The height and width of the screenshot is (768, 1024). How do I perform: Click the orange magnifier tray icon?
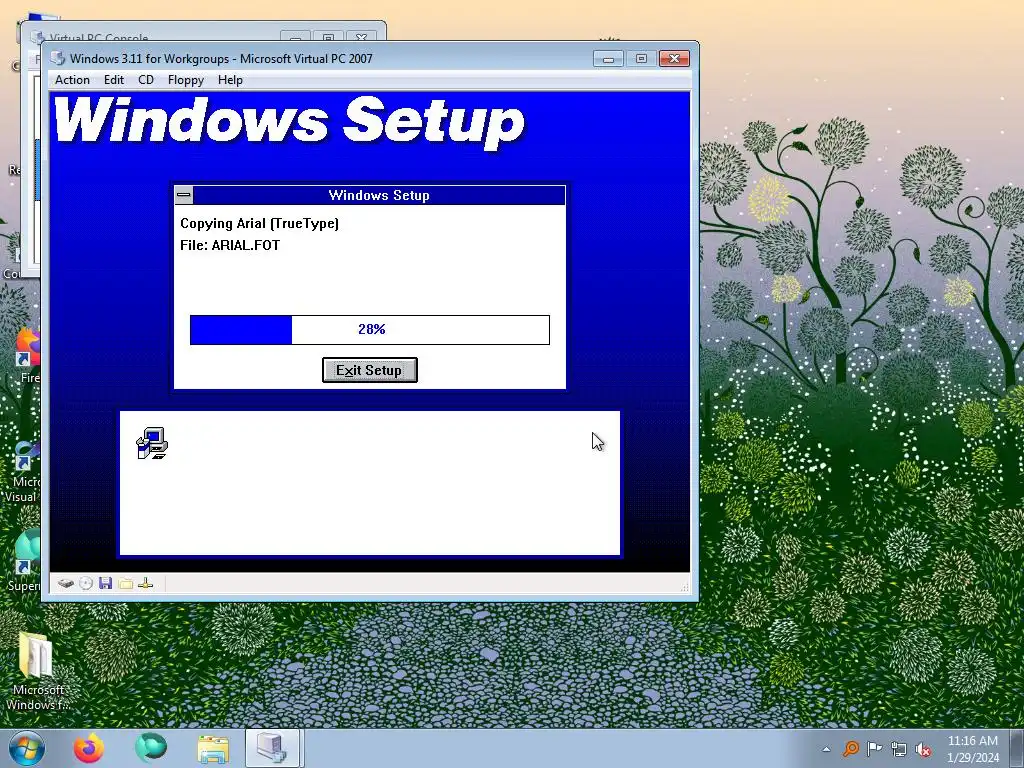pos(850,749)
